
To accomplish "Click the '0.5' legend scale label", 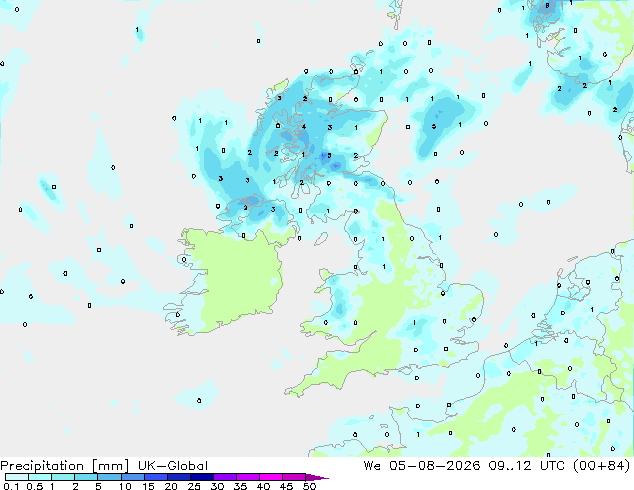I will [35, 486].
